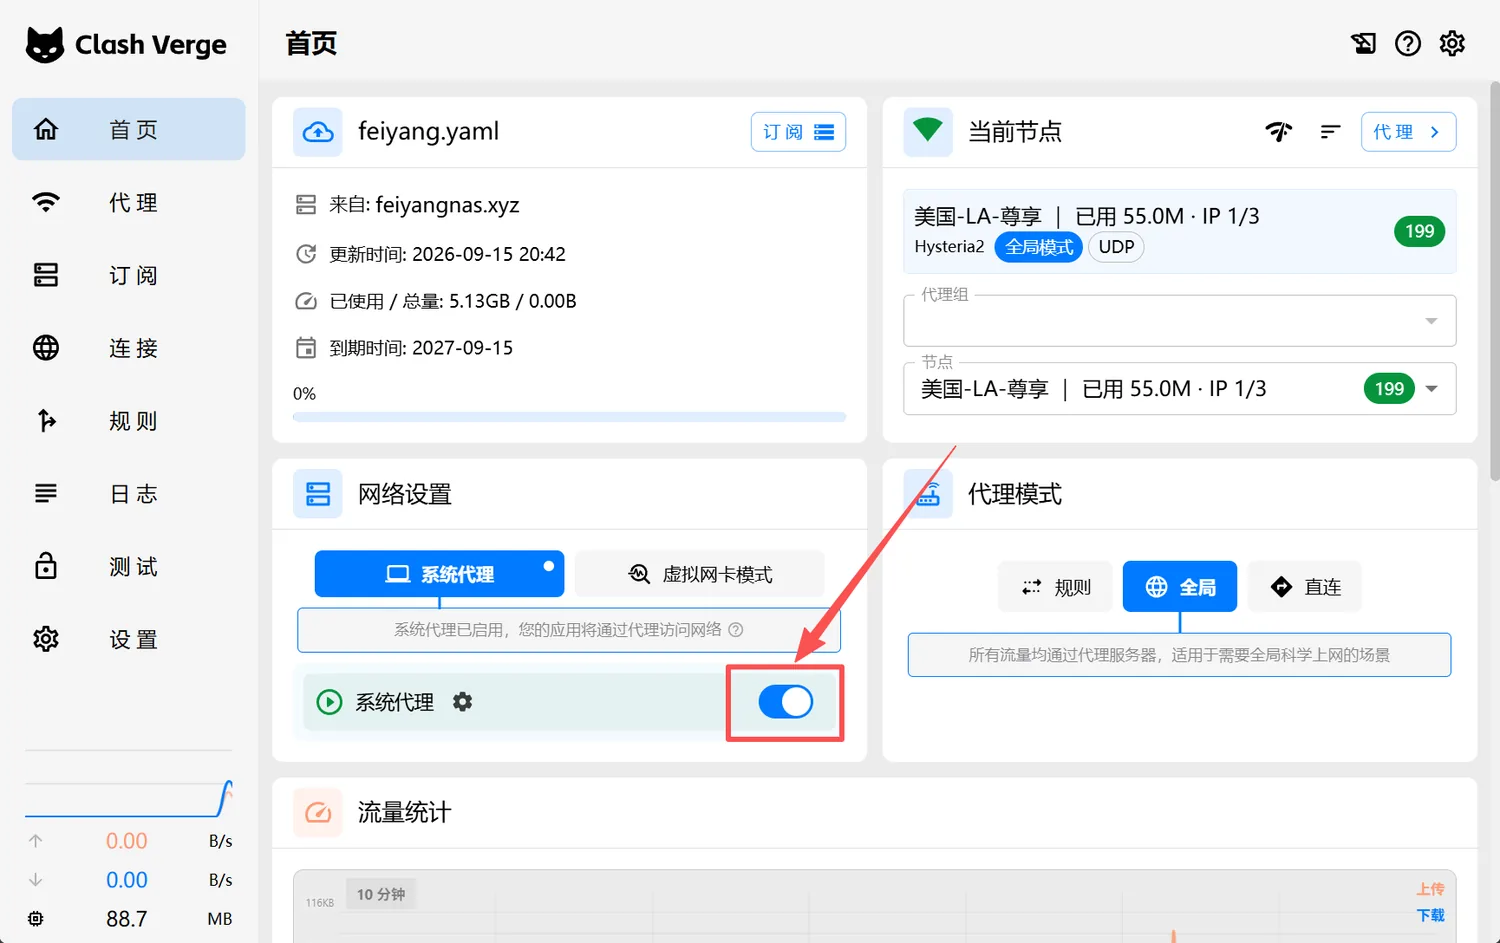Viewport: 1500px width, 943px height.
Task: Open help via the question mark icon
Action: (x=1408, y=44)
